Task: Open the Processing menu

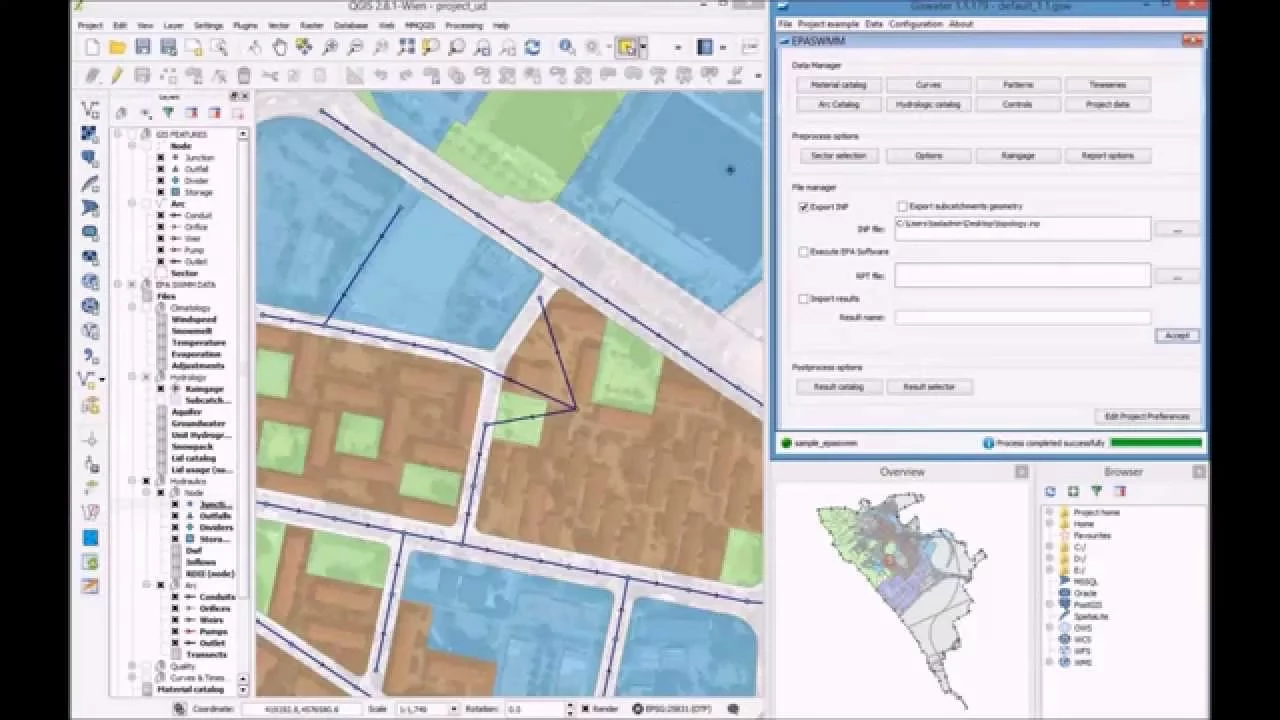Action: [464, 25]
